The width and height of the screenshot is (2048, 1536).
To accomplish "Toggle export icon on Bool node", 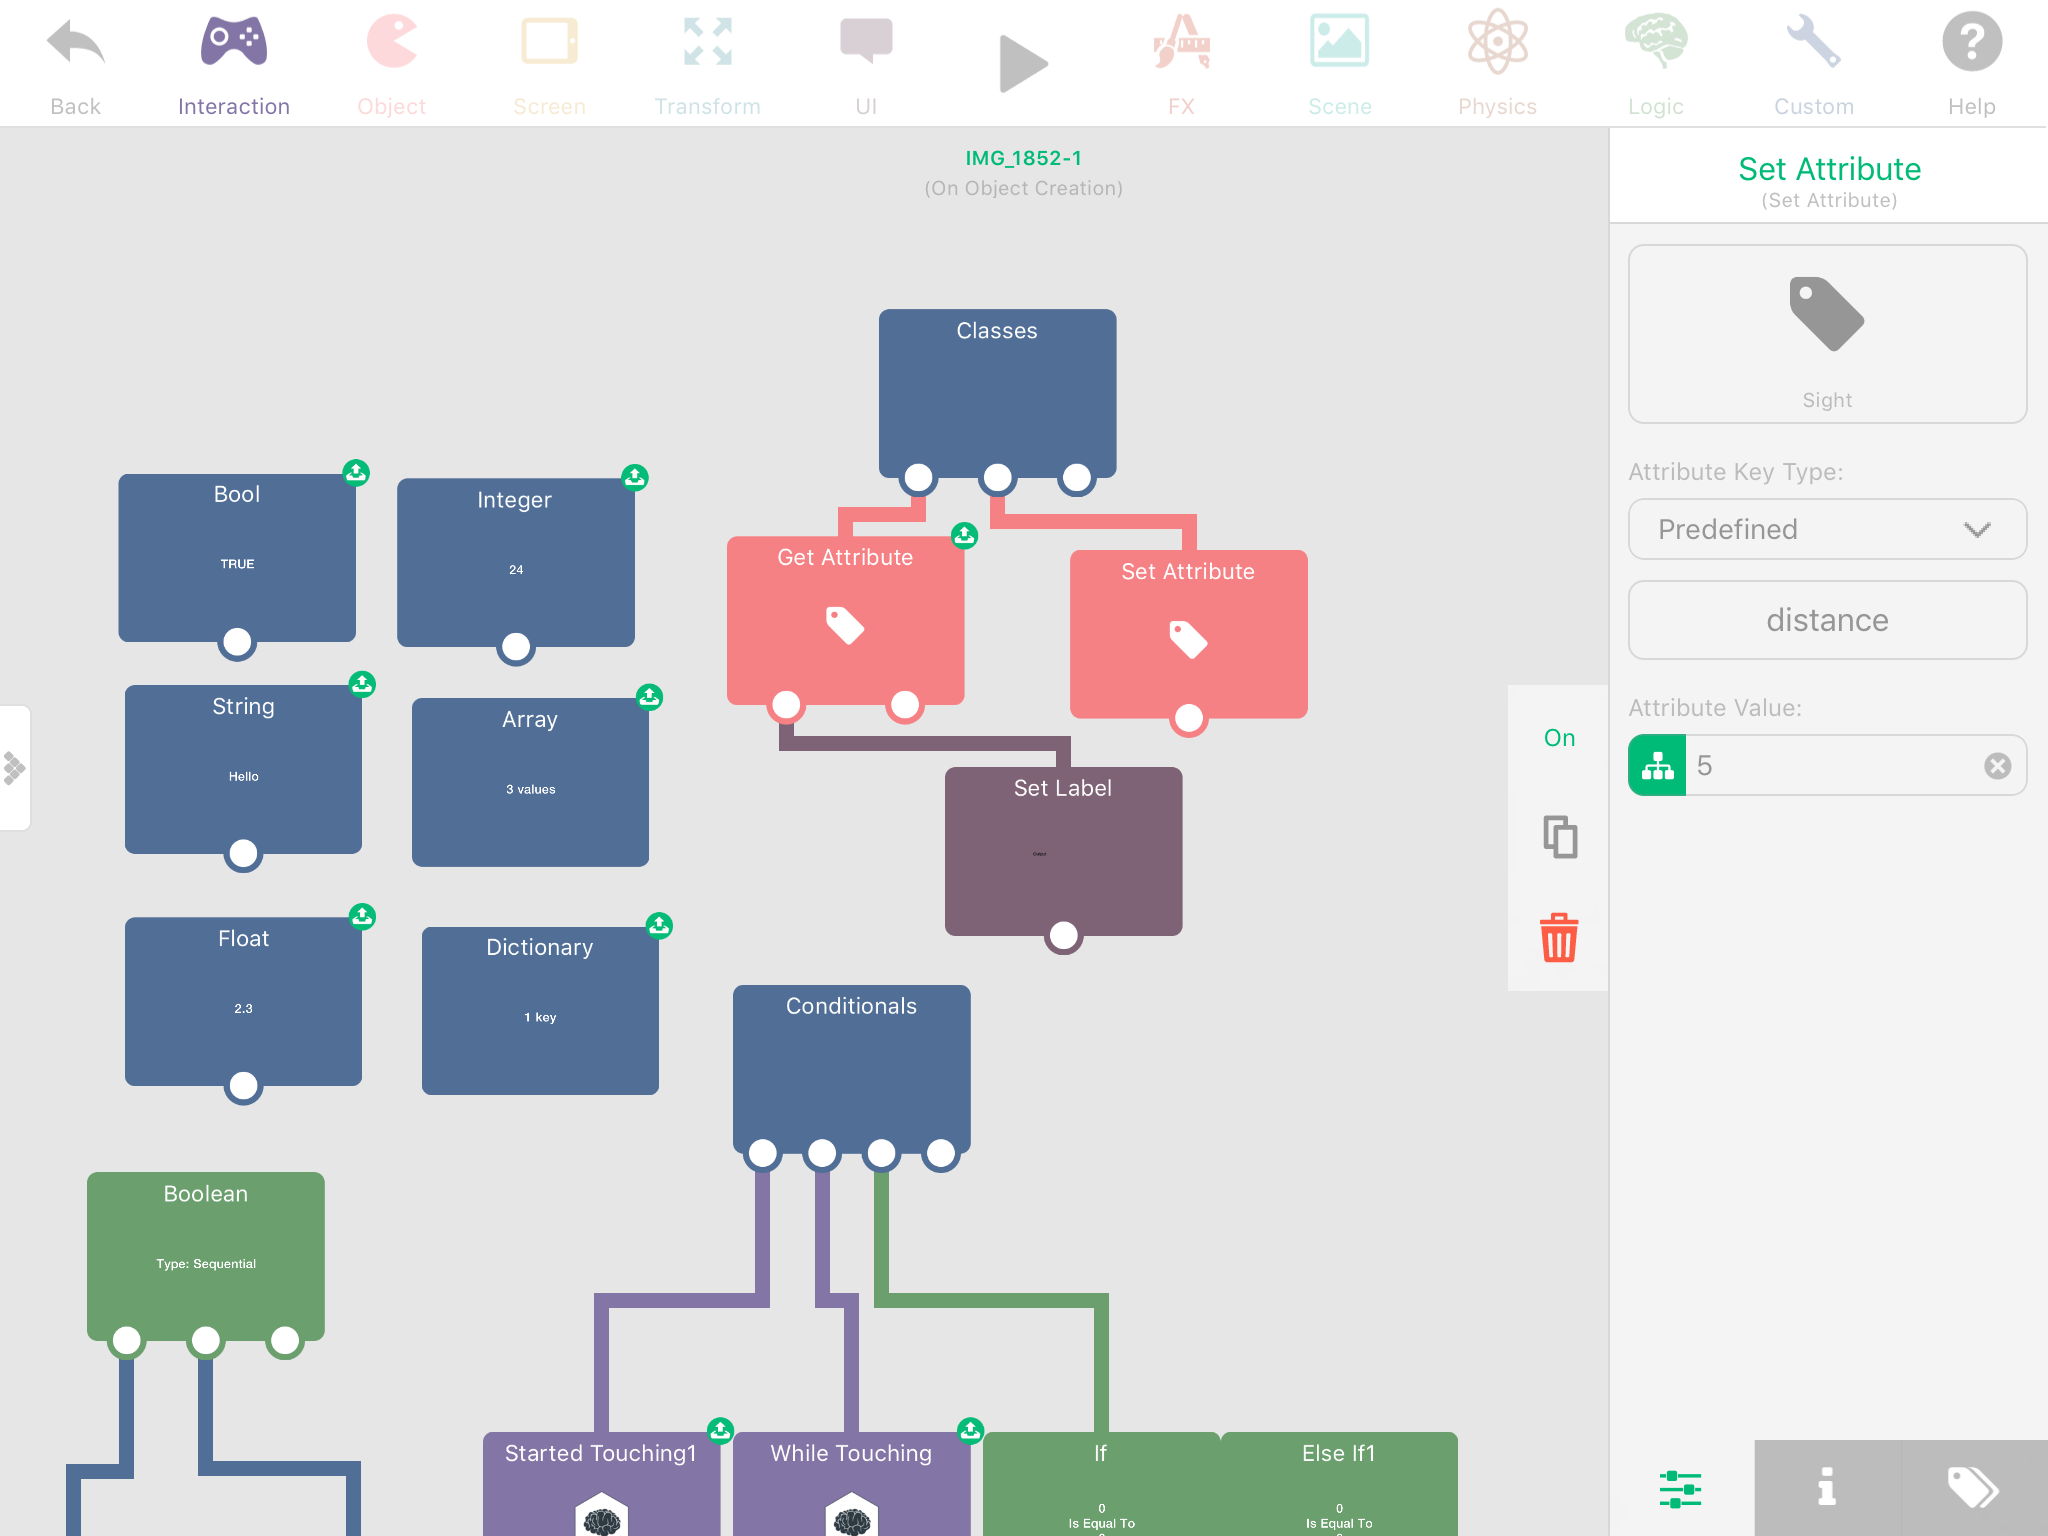I will point(356,473).
